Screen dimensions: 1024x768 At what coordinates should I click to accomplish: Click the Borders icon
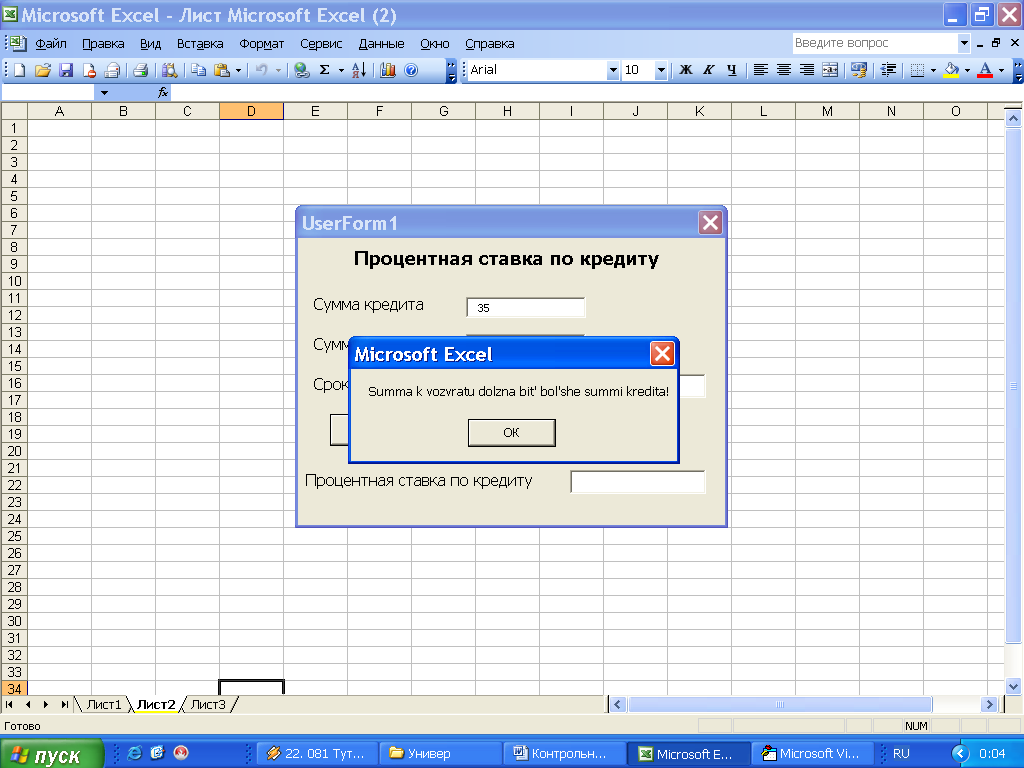coord(918,70)
